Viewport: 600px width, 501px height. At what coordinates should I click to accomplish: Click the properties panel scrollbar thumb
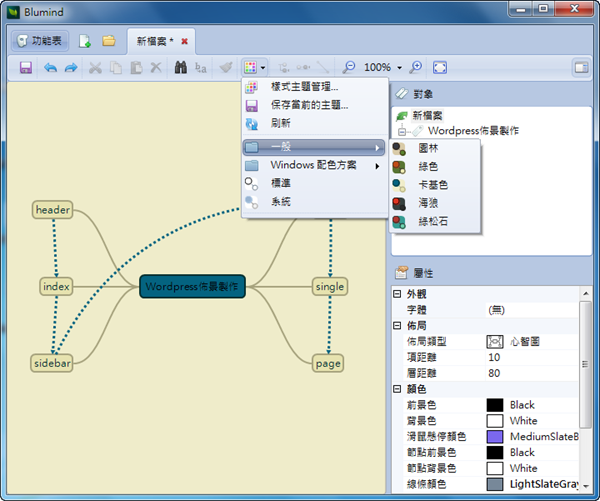(x=585, y=364)
